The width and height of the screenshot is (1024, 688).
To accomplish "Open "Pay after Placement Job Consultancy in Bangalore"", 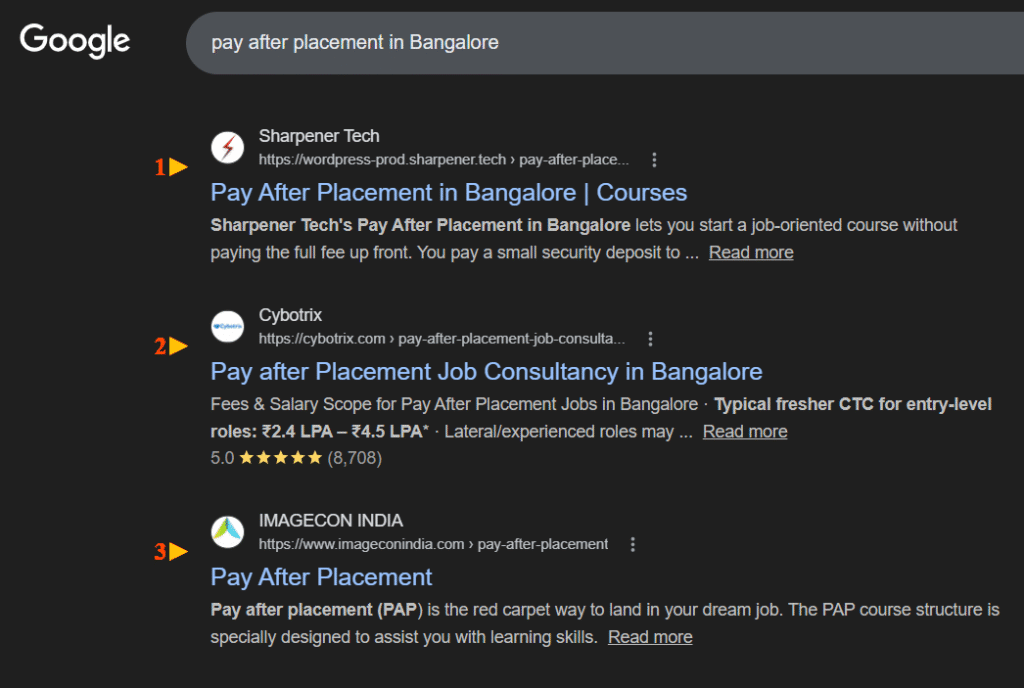I will click(486, 371).
